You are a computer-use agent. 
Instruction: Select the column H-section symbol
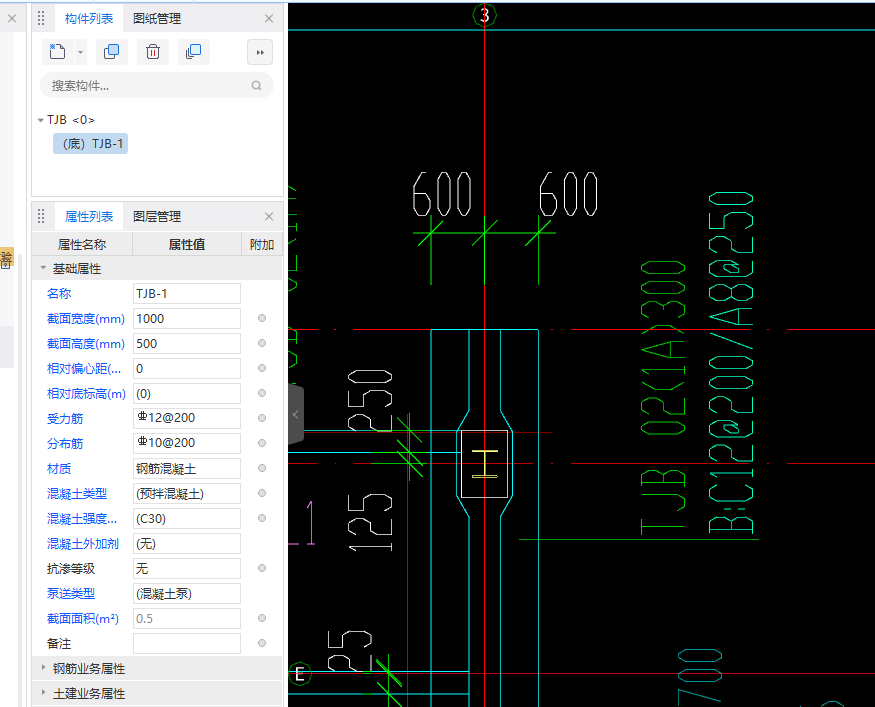pos(484,463)
